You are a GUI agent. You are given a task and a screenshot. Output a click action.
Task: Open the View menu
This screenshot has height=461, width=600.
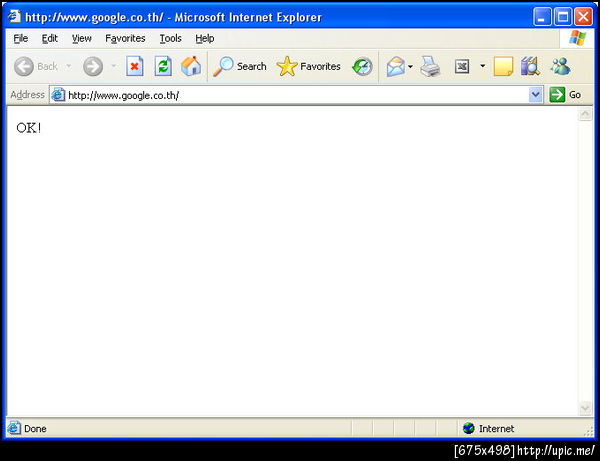point(82,39)
